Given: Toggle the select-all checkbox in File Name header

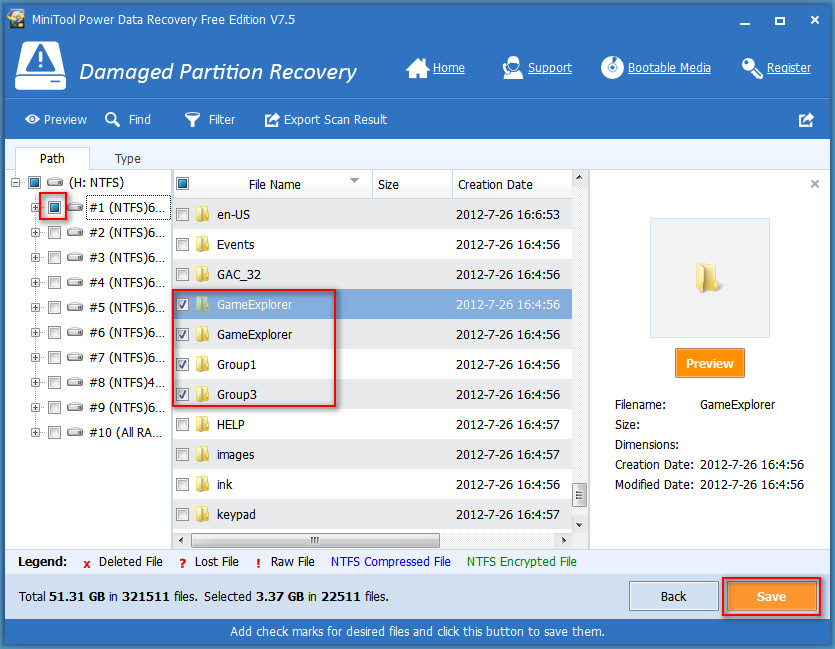Looking at the screenshot, I should (x=181, y=183).
